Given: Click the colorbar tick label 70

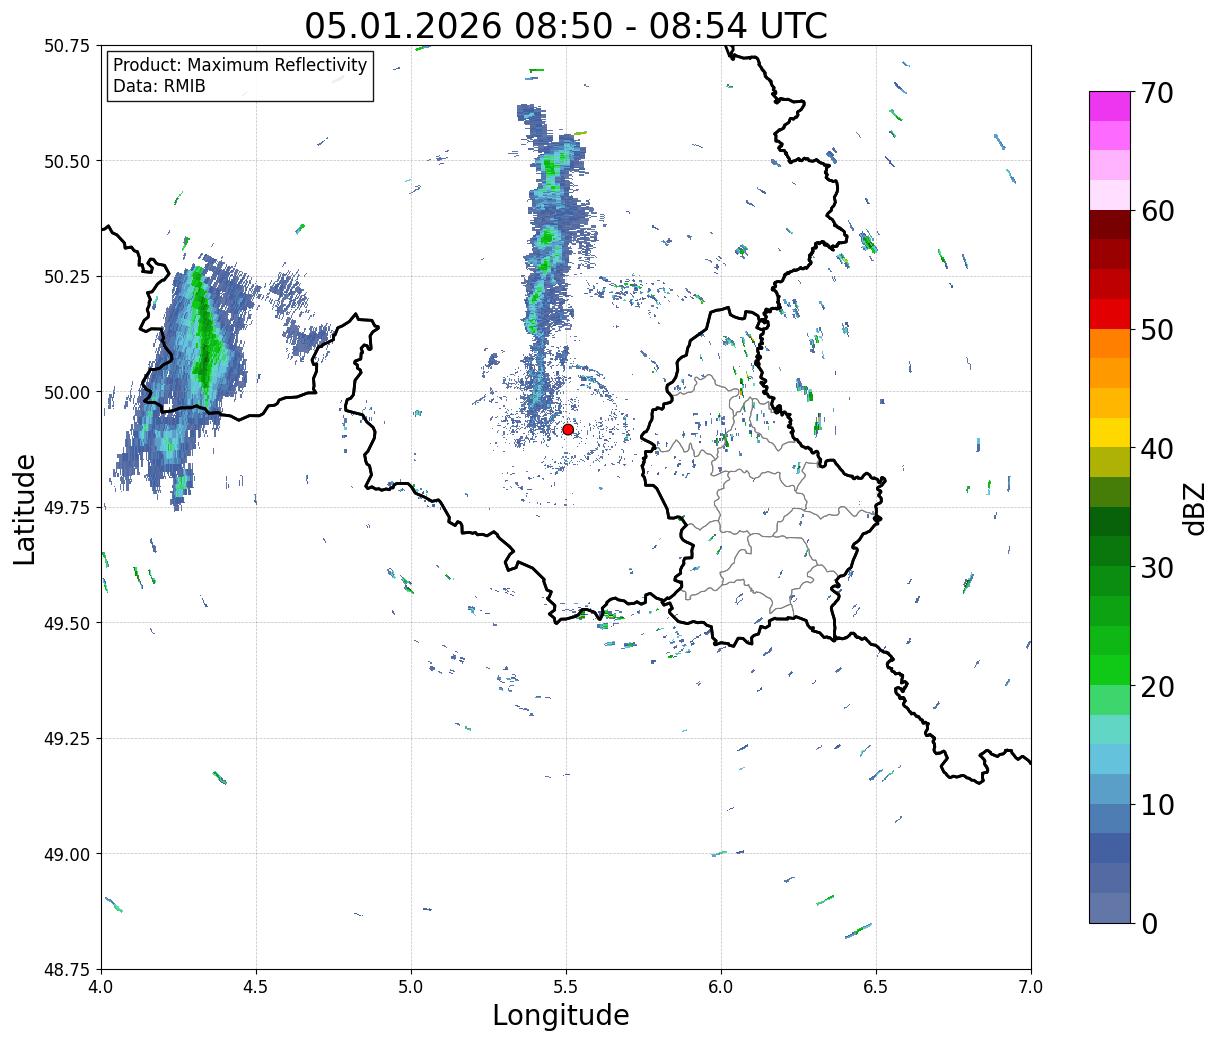Looking at the screenshot, I should [x=1157, y=93].
